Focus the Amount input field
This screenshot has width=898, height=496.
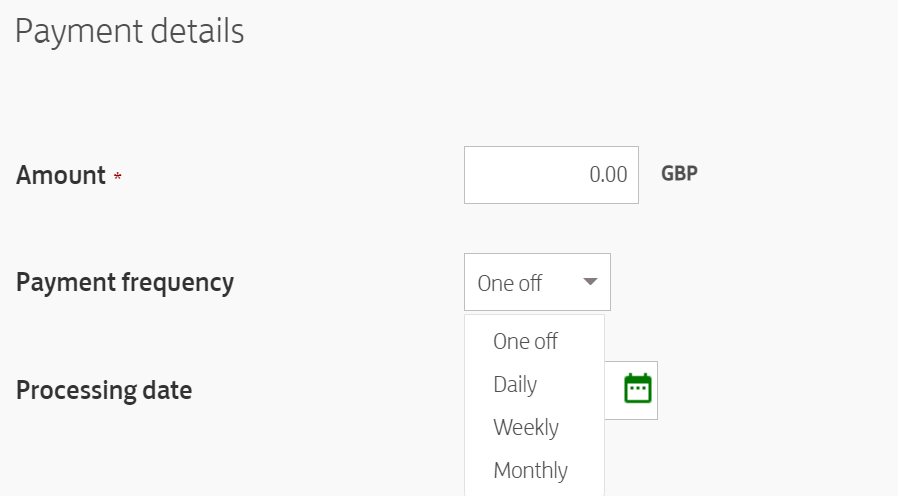pyautogui.click(x=551, y=175)
